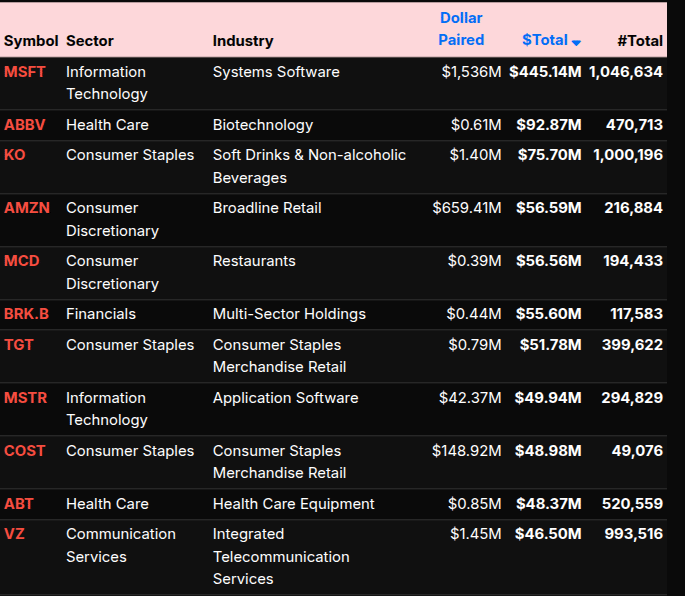Select the KO symbol link

click(15, 155)
